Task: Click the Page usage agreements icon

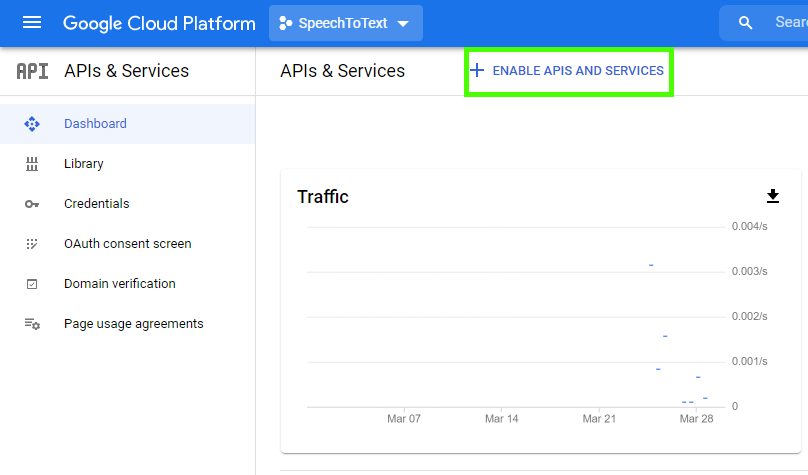Action: (x=32, y=324)
